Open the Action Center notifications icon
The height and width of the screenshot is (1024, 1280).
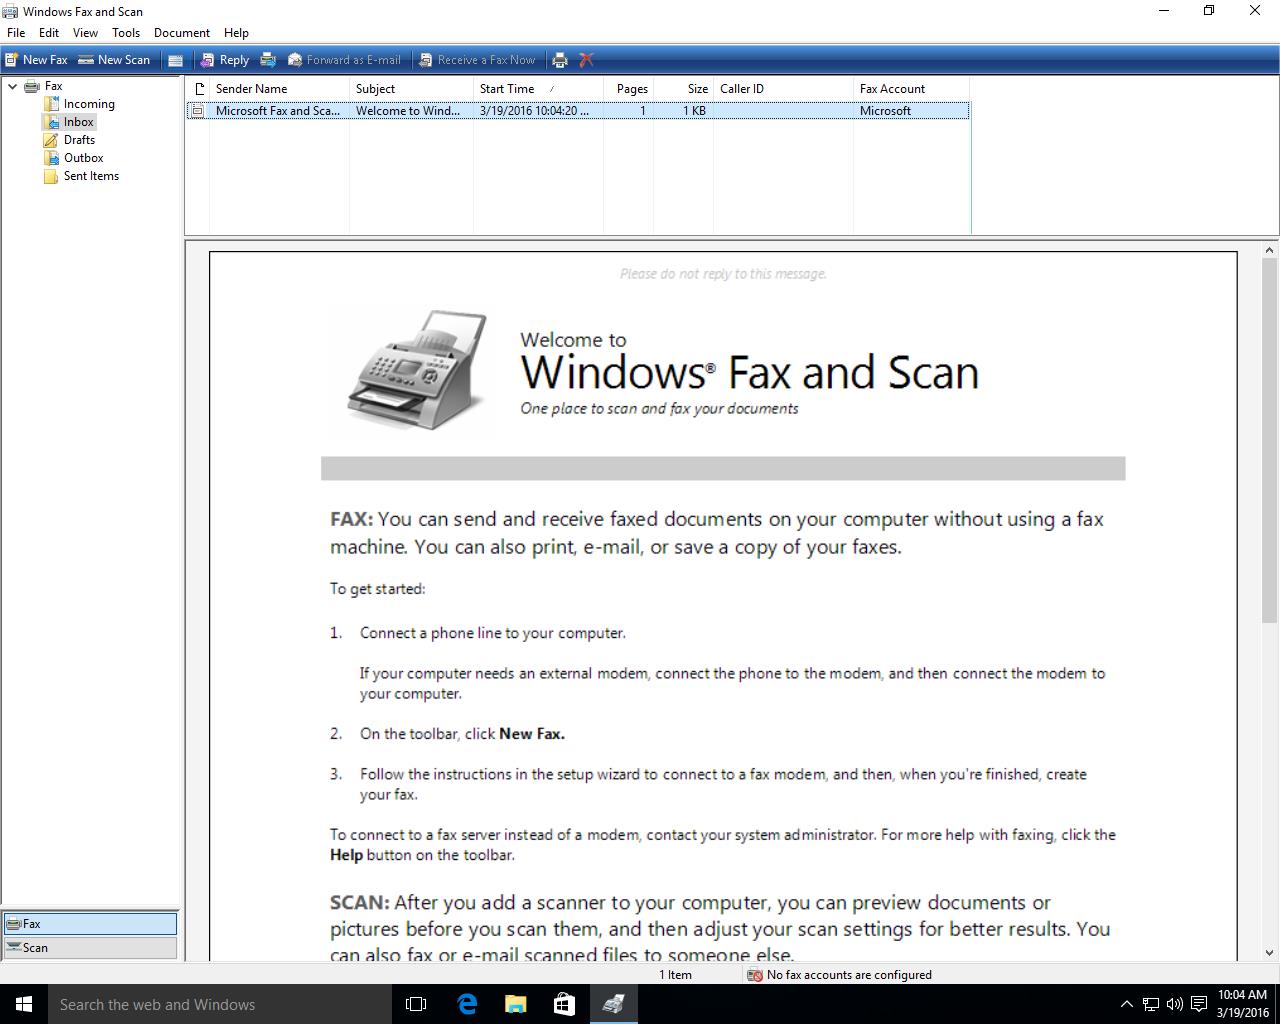1198,1004
